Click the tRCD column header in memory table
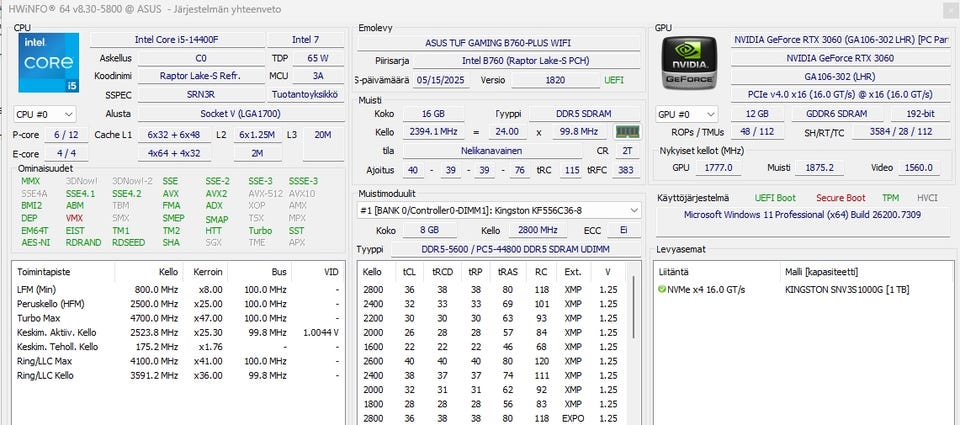960x425 pixels. [x=441, y=271]
